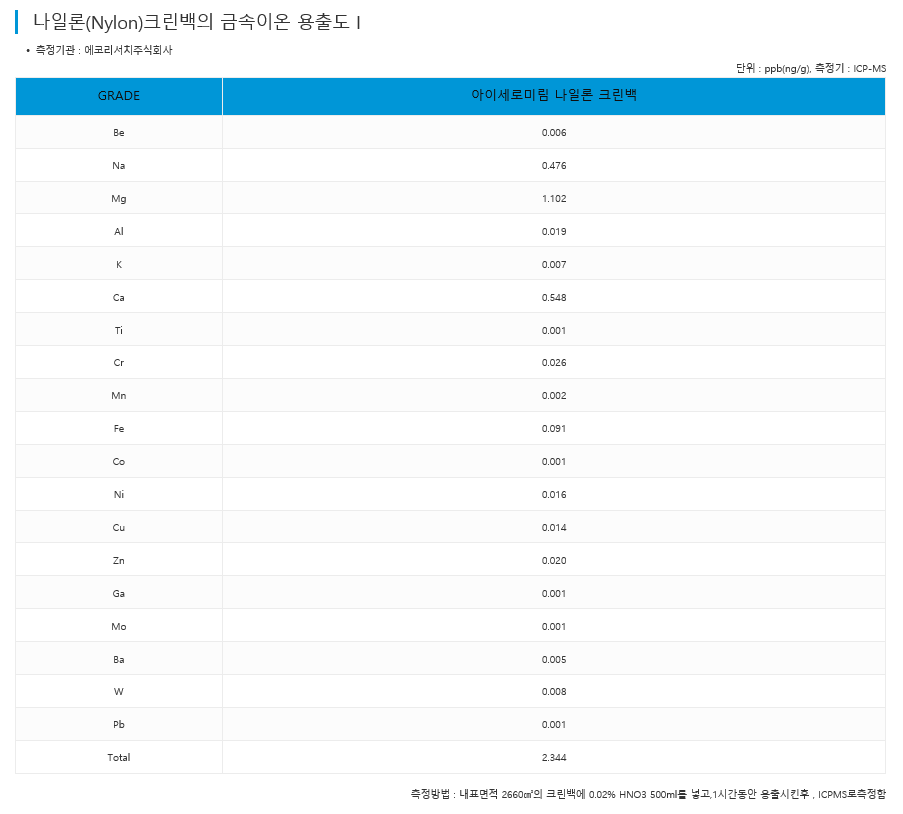Select the Ti row label
The height and width of the screenshot is (814, 903).
pyautogui.click(x=119, y=330)
